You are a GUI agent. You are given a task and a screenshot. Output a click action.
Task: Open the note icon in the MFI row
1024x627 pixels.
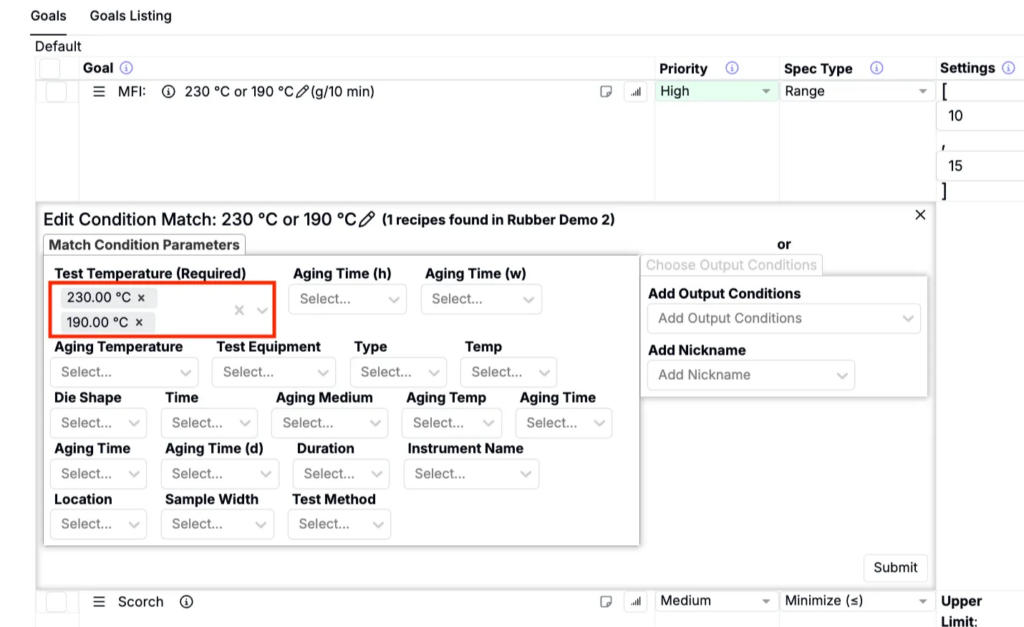(606, 92)
